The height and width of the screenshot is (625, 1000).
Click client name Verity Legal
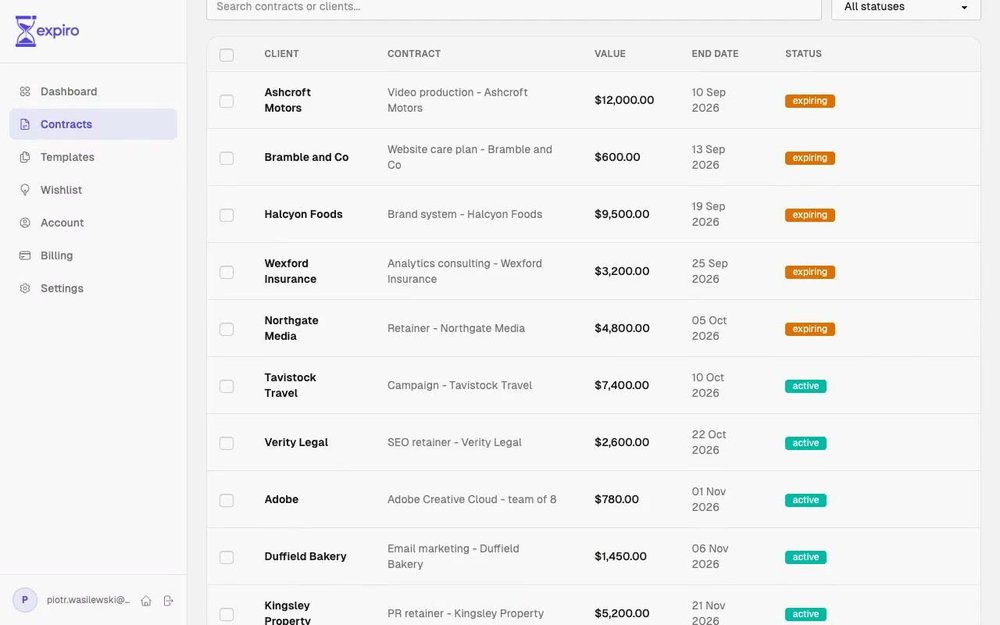tap(296, 443)
